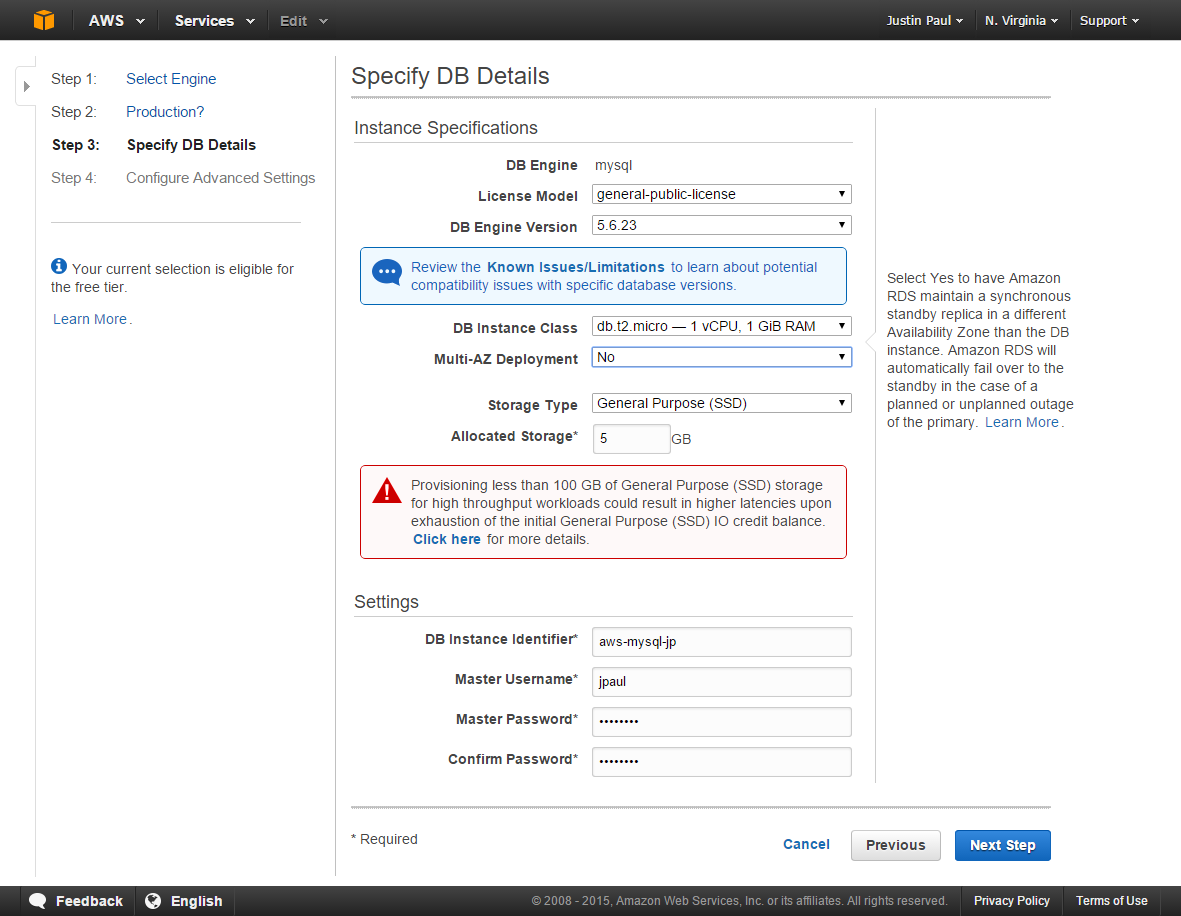This screenshot has width=1181, height=916.
Task: Open the Storage Type dropdown
Action: pos(722,403)
